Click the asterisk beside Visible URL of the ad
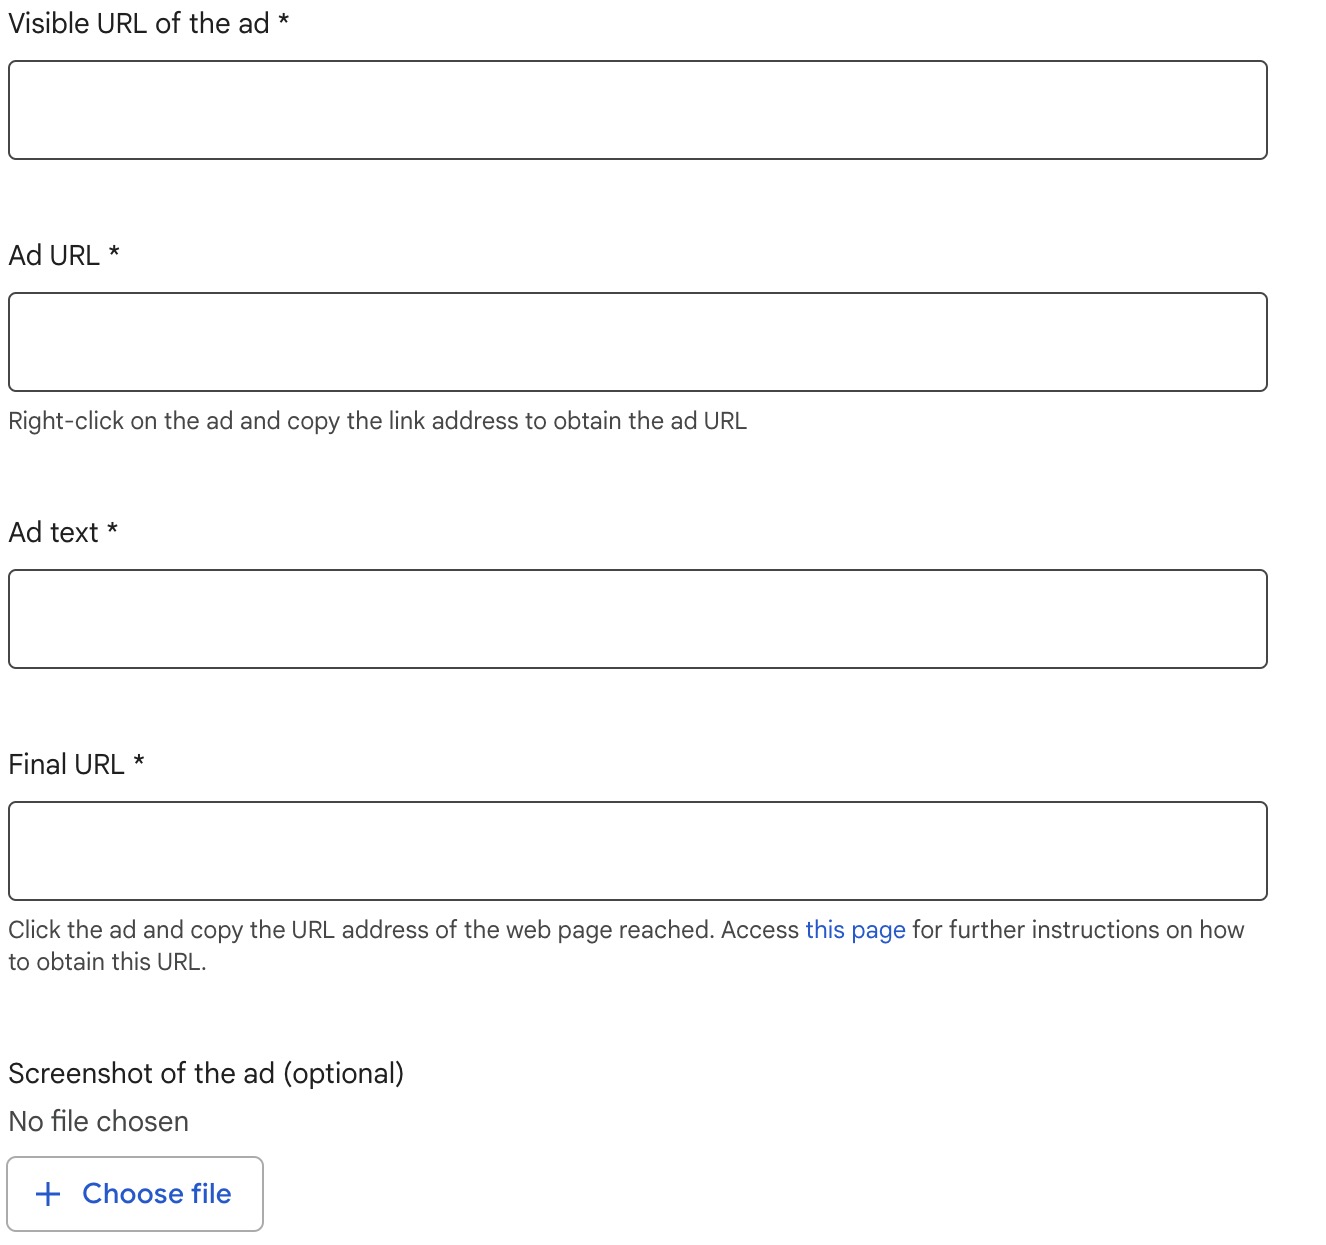The height and width of the screenshot is (1245, 1326). [284, 21]
